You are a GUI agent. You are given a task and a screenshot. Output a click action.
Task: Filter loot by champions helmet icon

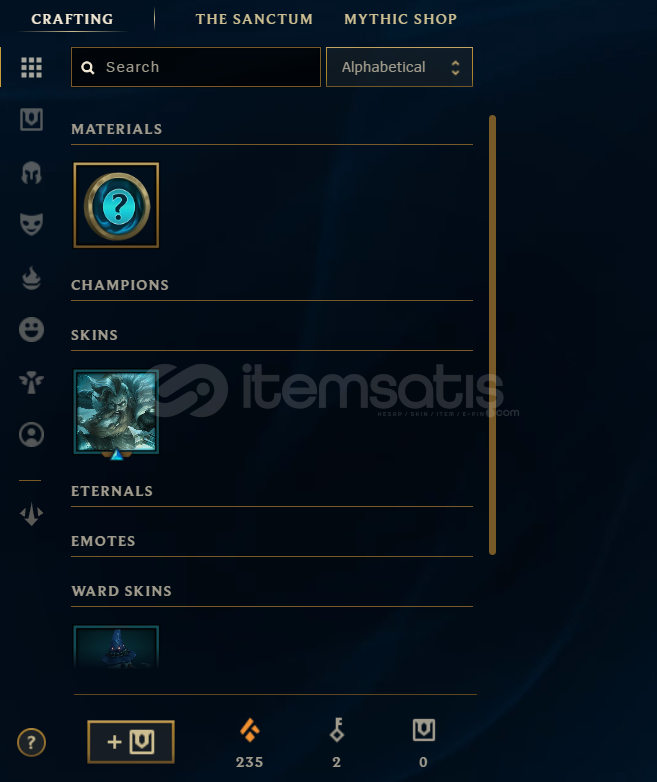[31, 173]
